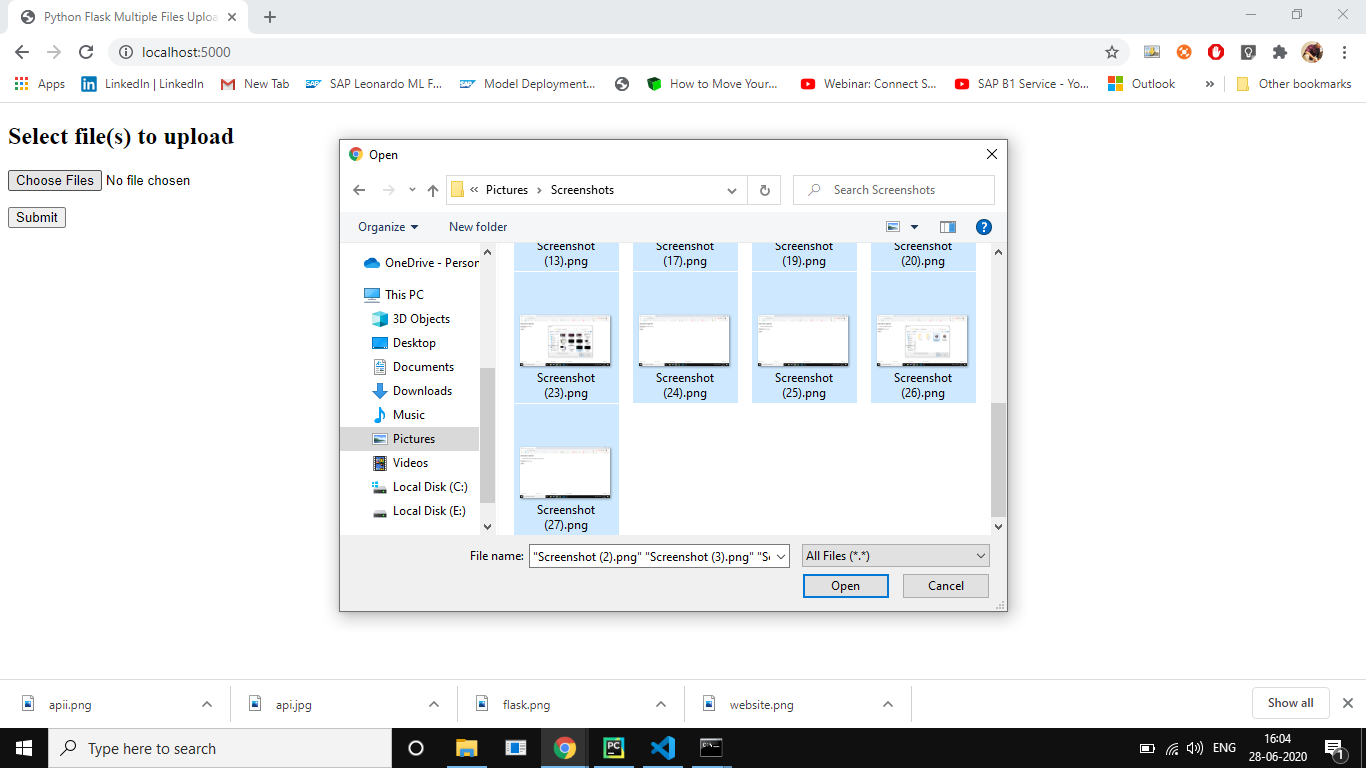
Task: Click the up-folder arrow in the Open dialog
Action: (x=433, y=190)
